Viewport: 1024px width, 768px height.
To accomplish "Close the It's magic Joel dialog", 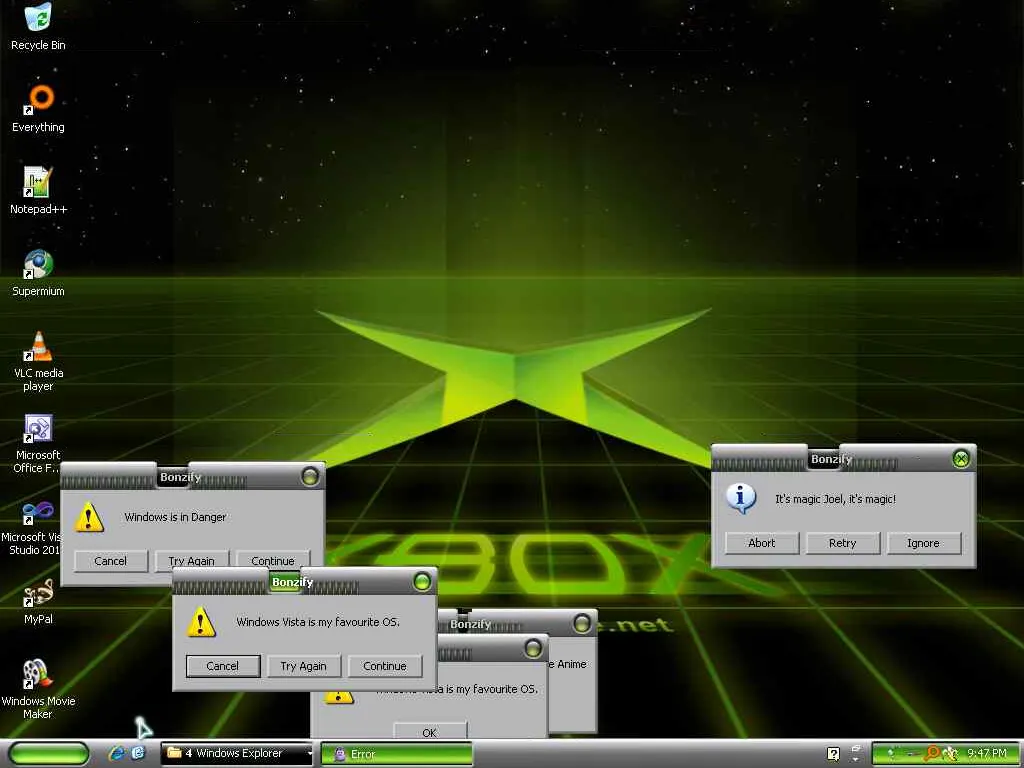I will click(x=961, y=458).
